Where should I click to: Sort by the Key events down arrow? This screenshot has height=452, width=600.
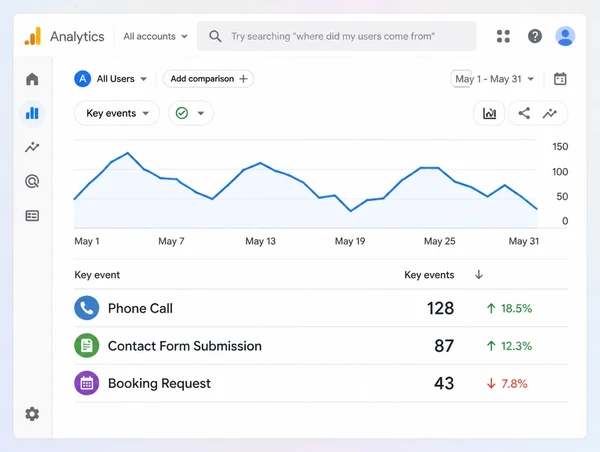coord(479,274)
